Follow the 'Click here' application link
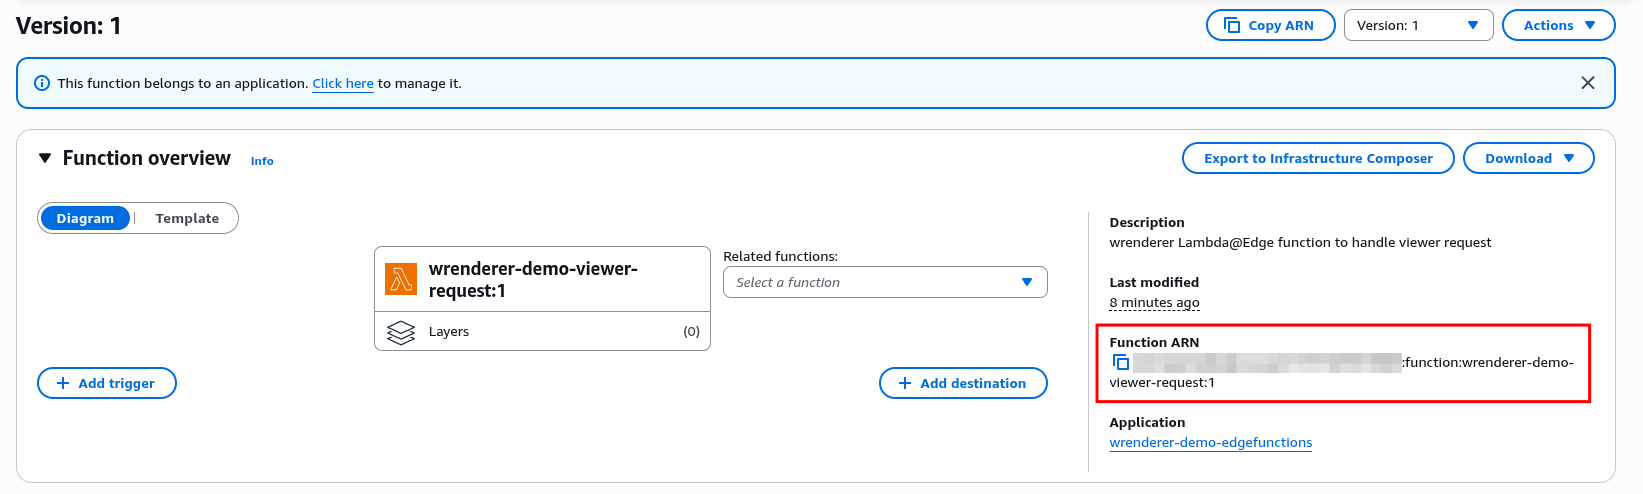This screenshot has height=494, width=1643. [x=343, y=84]
